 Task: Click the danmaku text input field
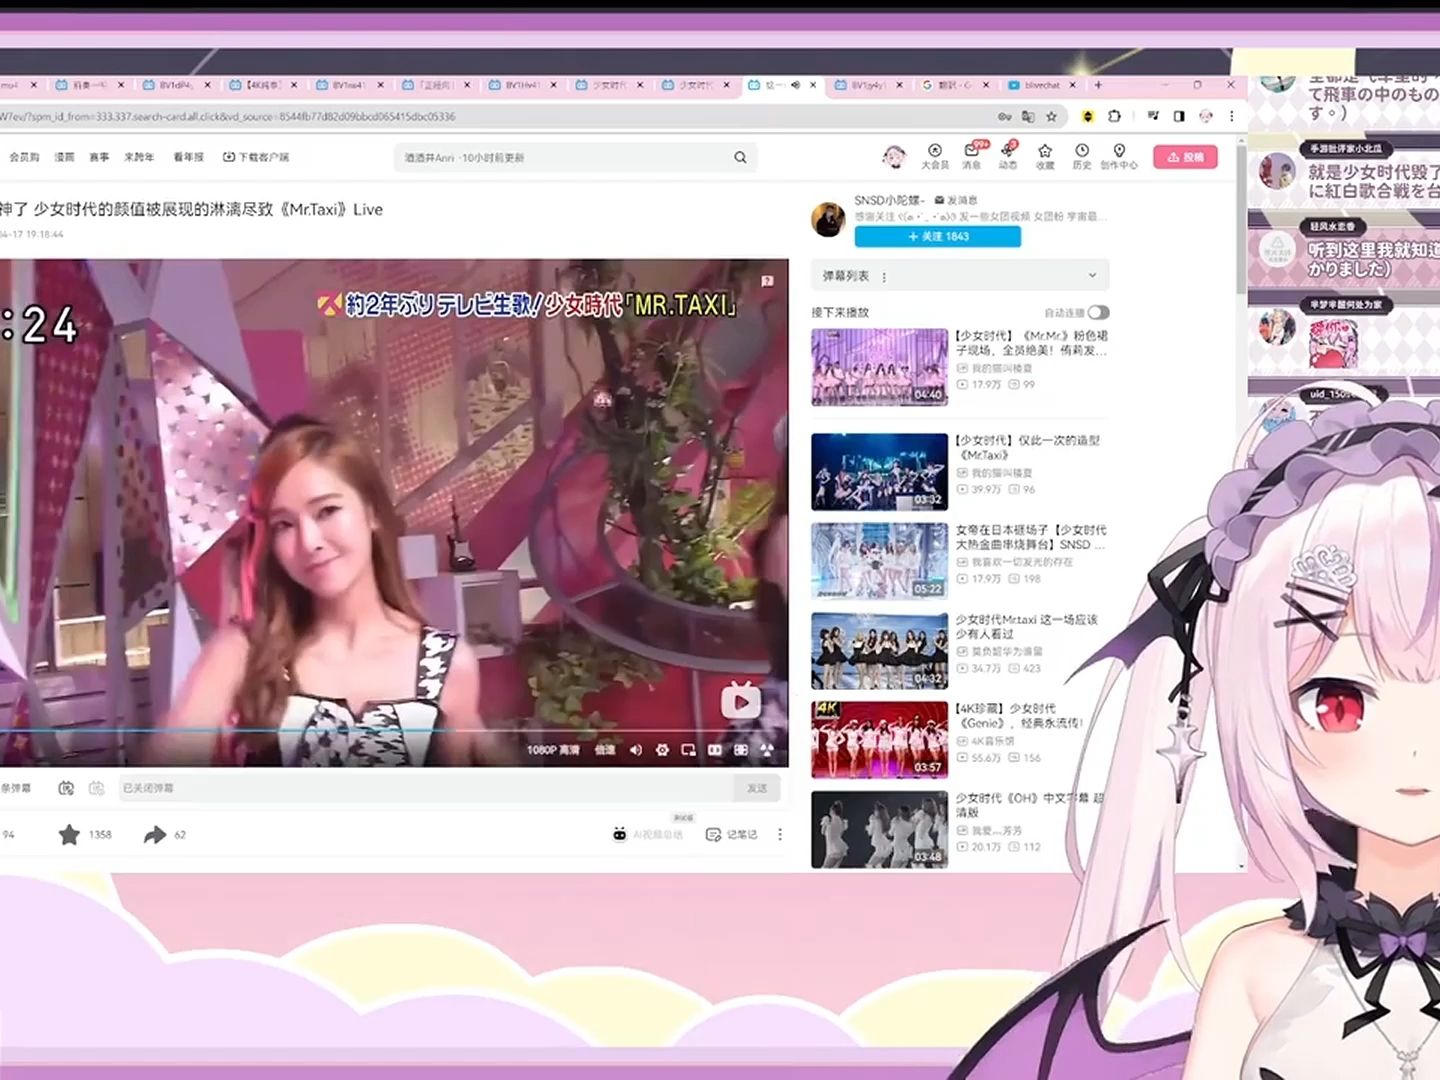point(427,788)
